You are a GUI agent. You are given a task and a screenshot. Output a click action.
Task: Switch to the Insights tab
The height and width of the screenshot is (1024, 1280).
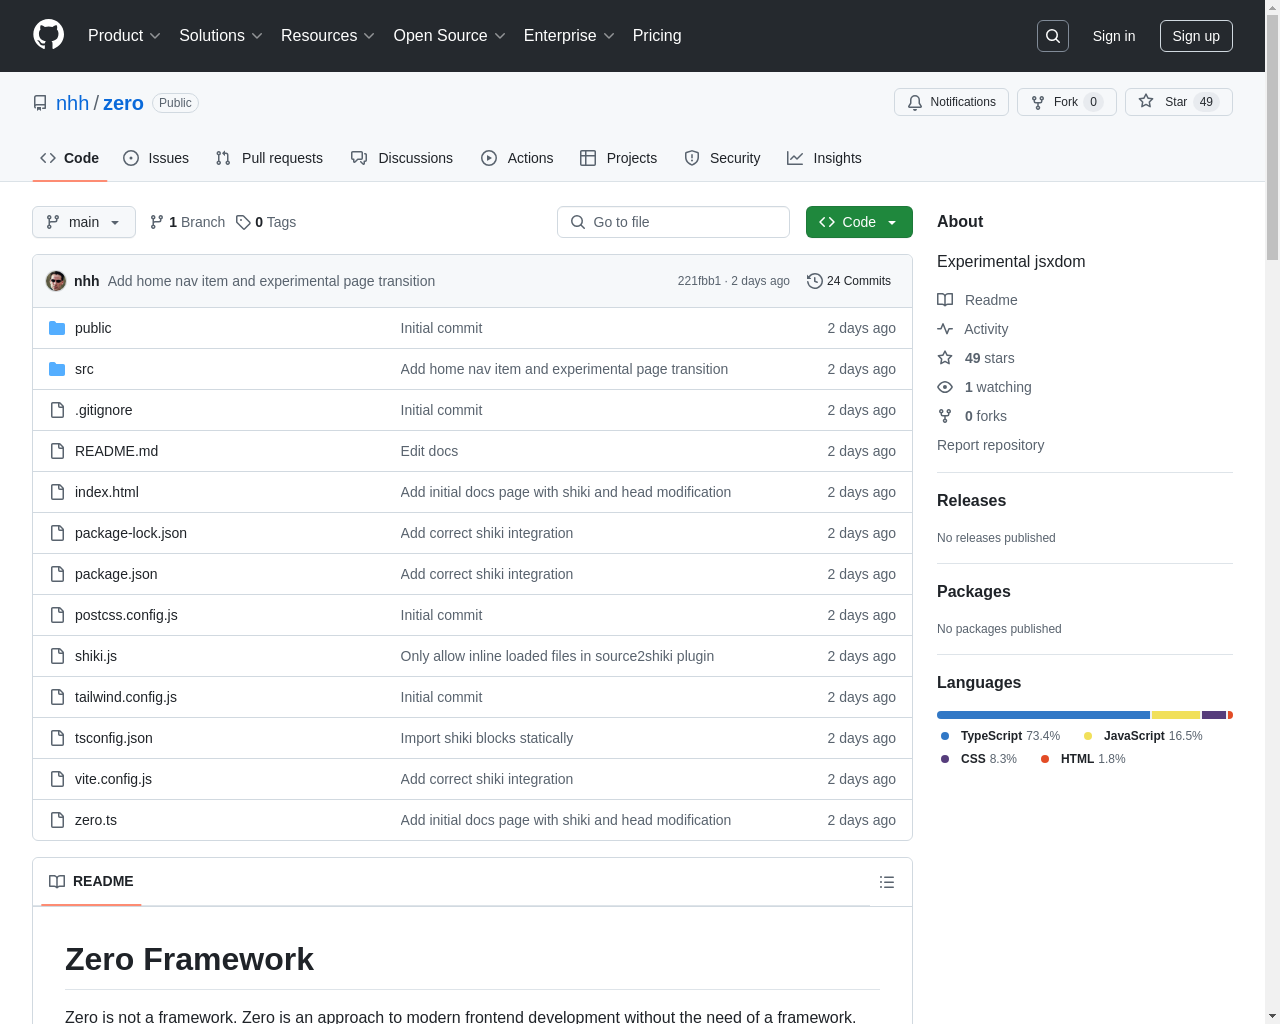point(824,158)
